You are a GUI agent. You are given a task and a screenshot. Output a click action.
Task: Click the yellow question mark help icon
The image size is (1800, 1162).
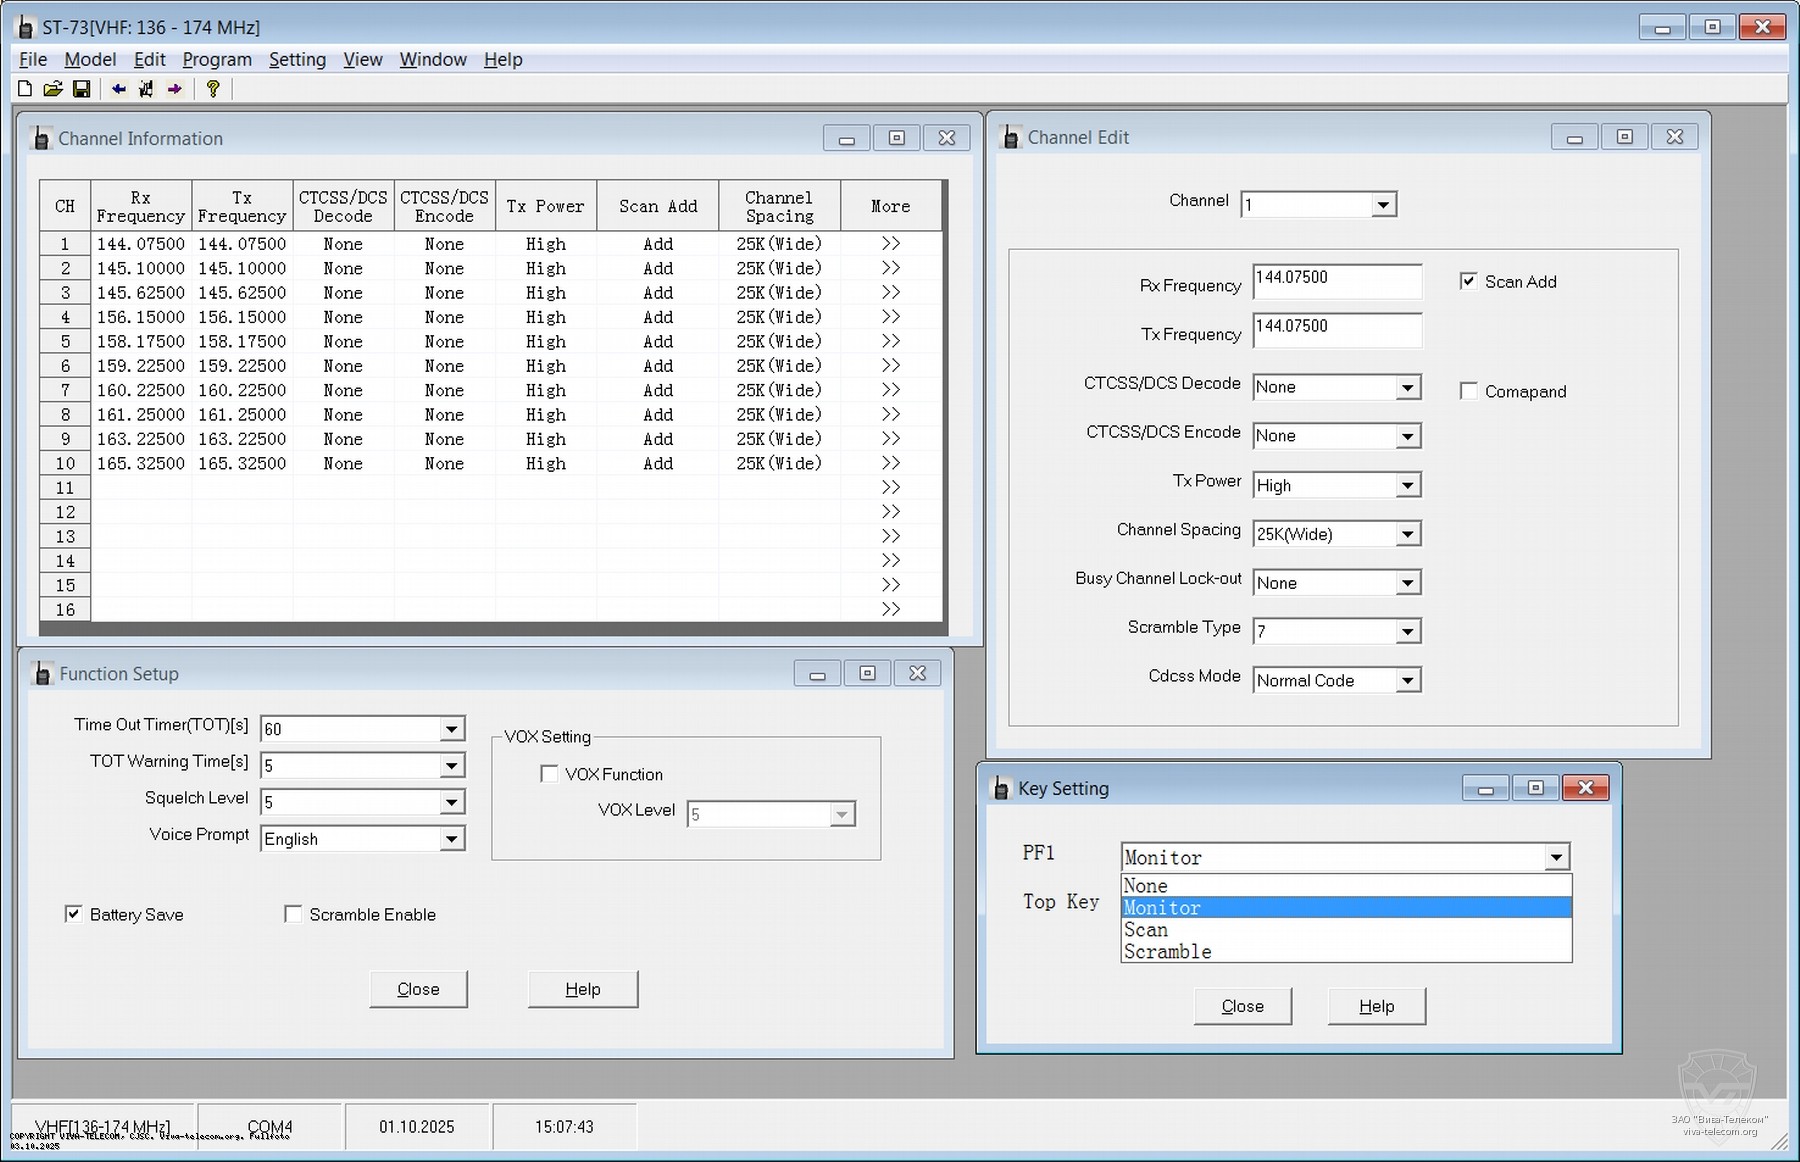point(212,89)
